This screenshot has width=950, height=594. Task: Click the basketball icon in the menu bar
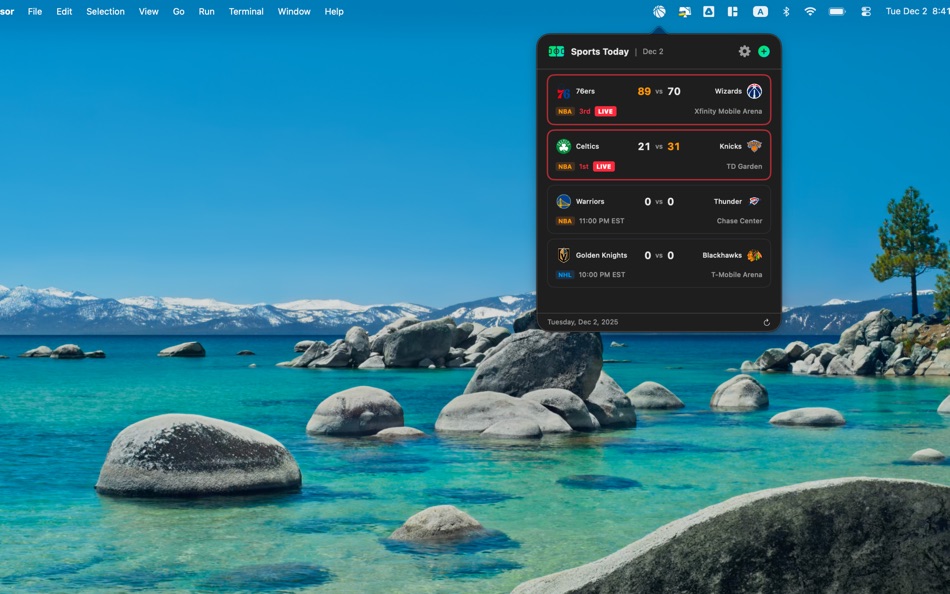pos(658,11)
